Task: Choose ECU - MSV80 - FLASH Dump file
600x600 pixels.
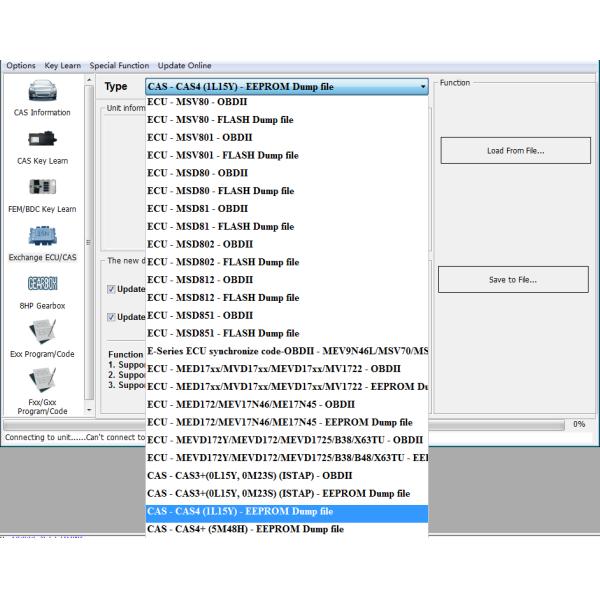Action: [x=287, y=120]
